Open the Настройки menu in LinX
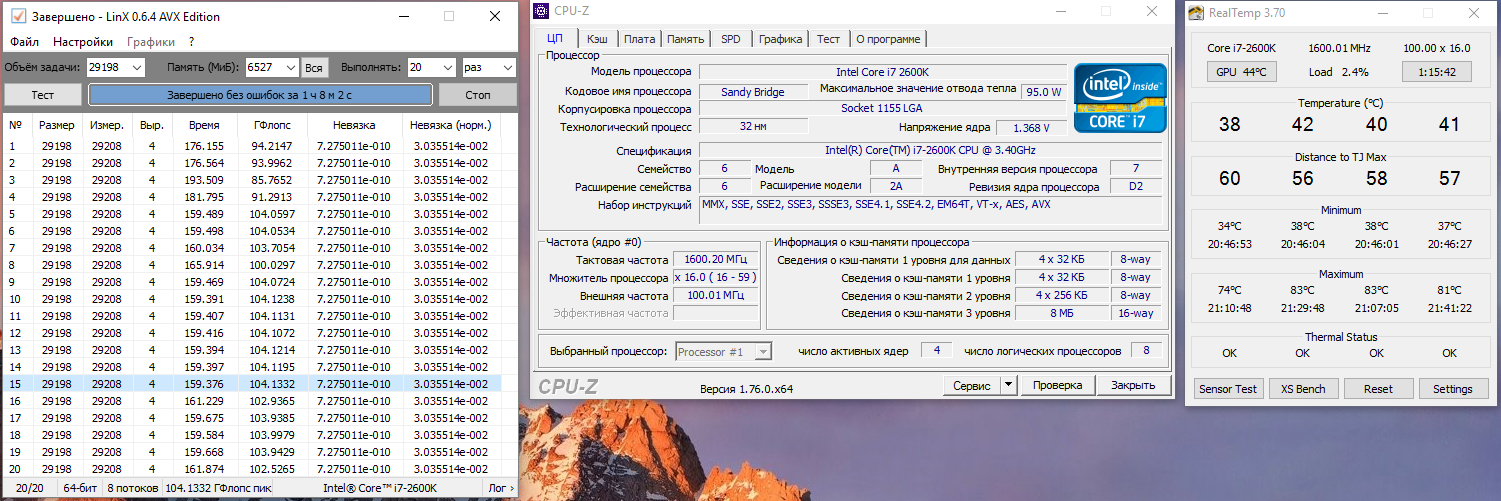Viewport: 1501px width, 501px height. point(83,42)
